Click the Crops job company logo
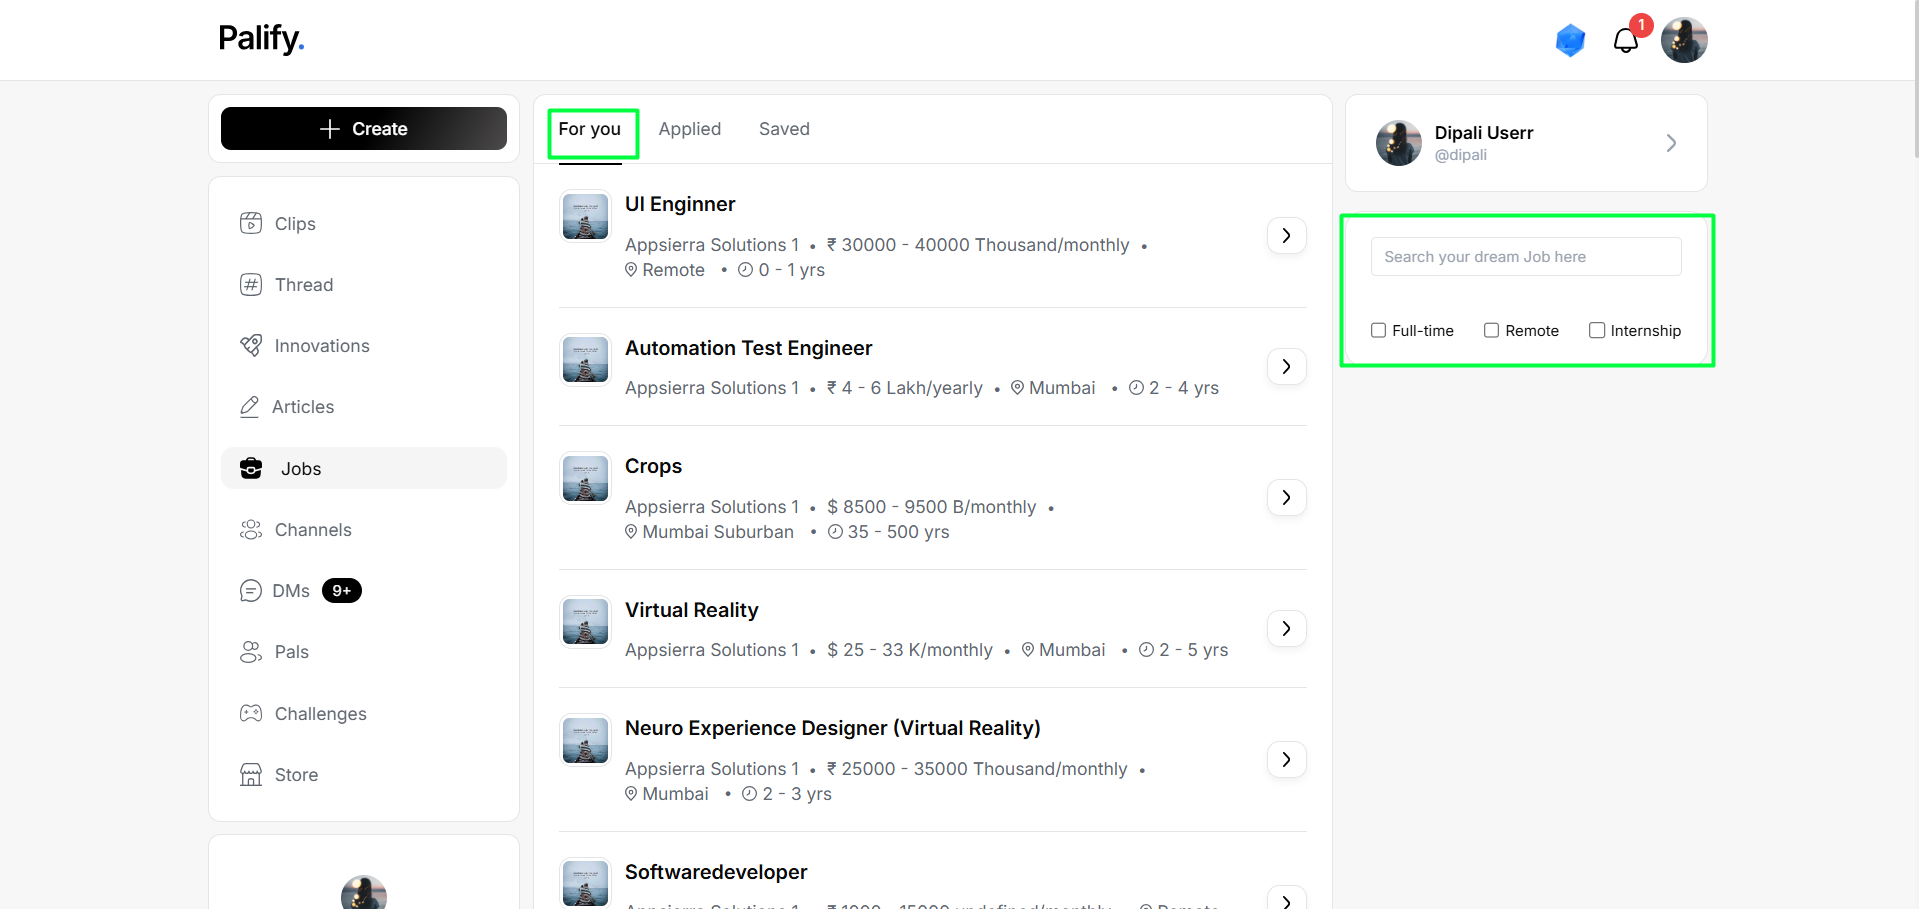The height and width of the screenshot is (909, 1919). [x=585, y=478]
